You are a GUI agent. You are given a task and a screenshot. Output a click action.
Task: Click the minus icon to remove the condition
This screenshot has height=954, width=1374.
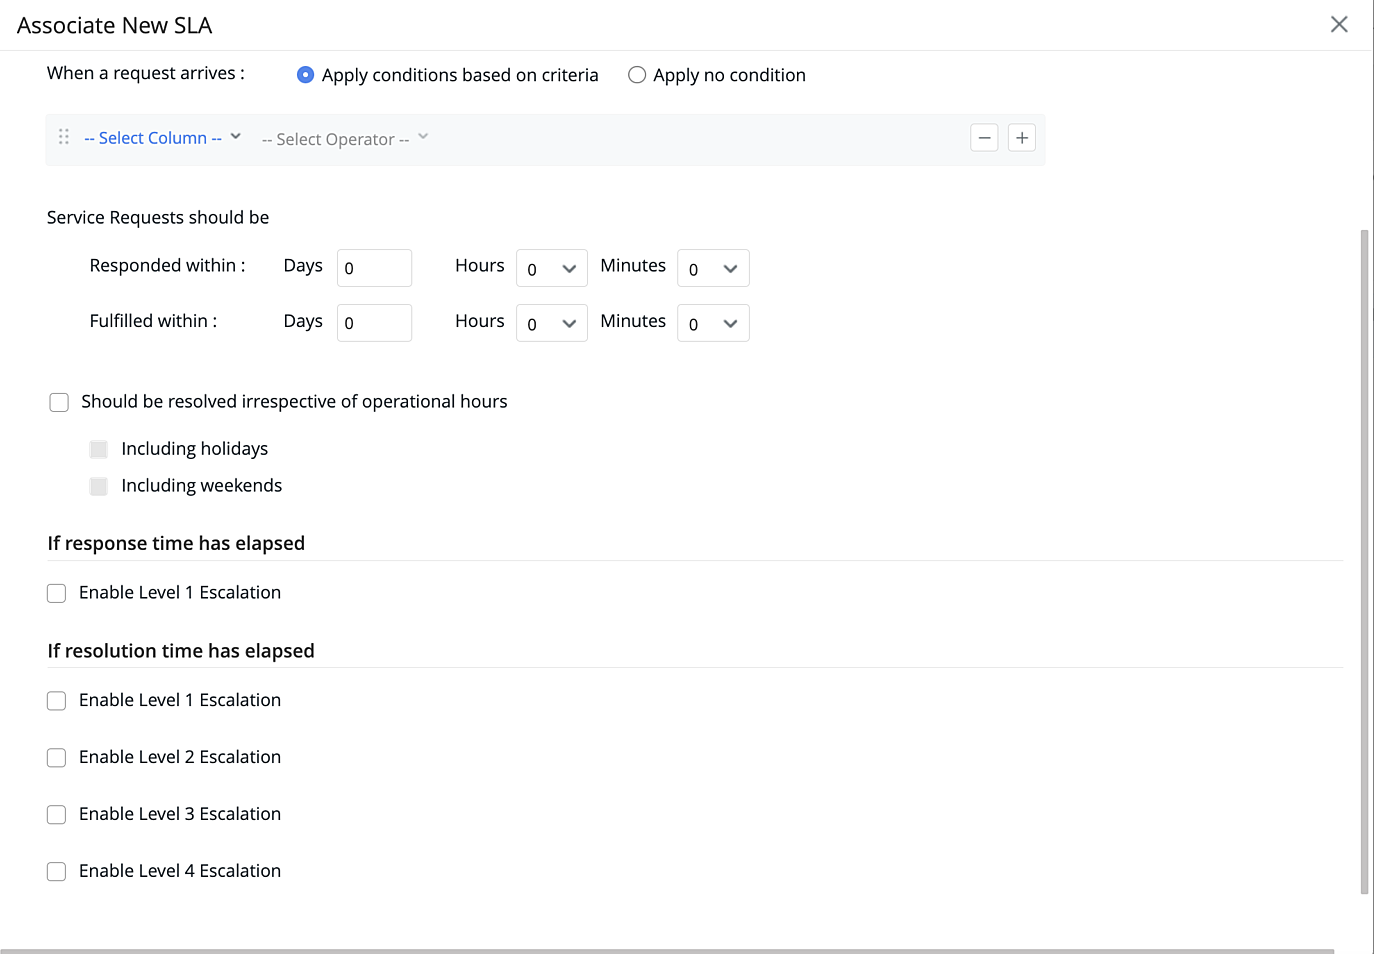coord(984,137)
